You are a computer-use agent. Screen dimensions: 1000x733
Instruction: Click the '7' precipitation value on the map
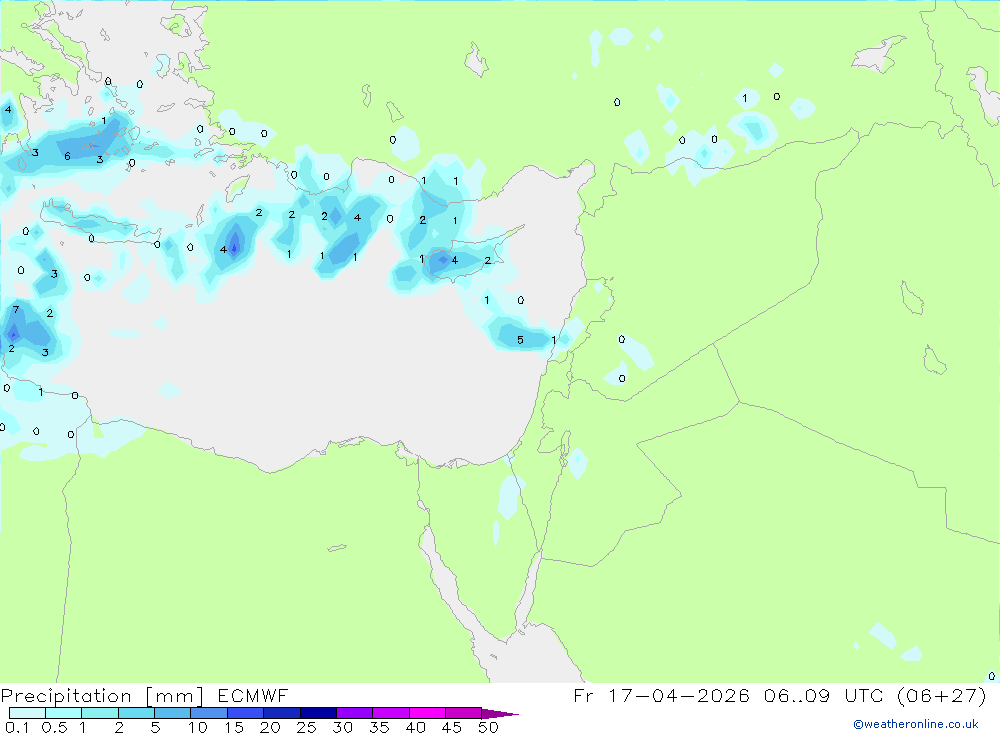pyautogui.click(x=16, y=310)
